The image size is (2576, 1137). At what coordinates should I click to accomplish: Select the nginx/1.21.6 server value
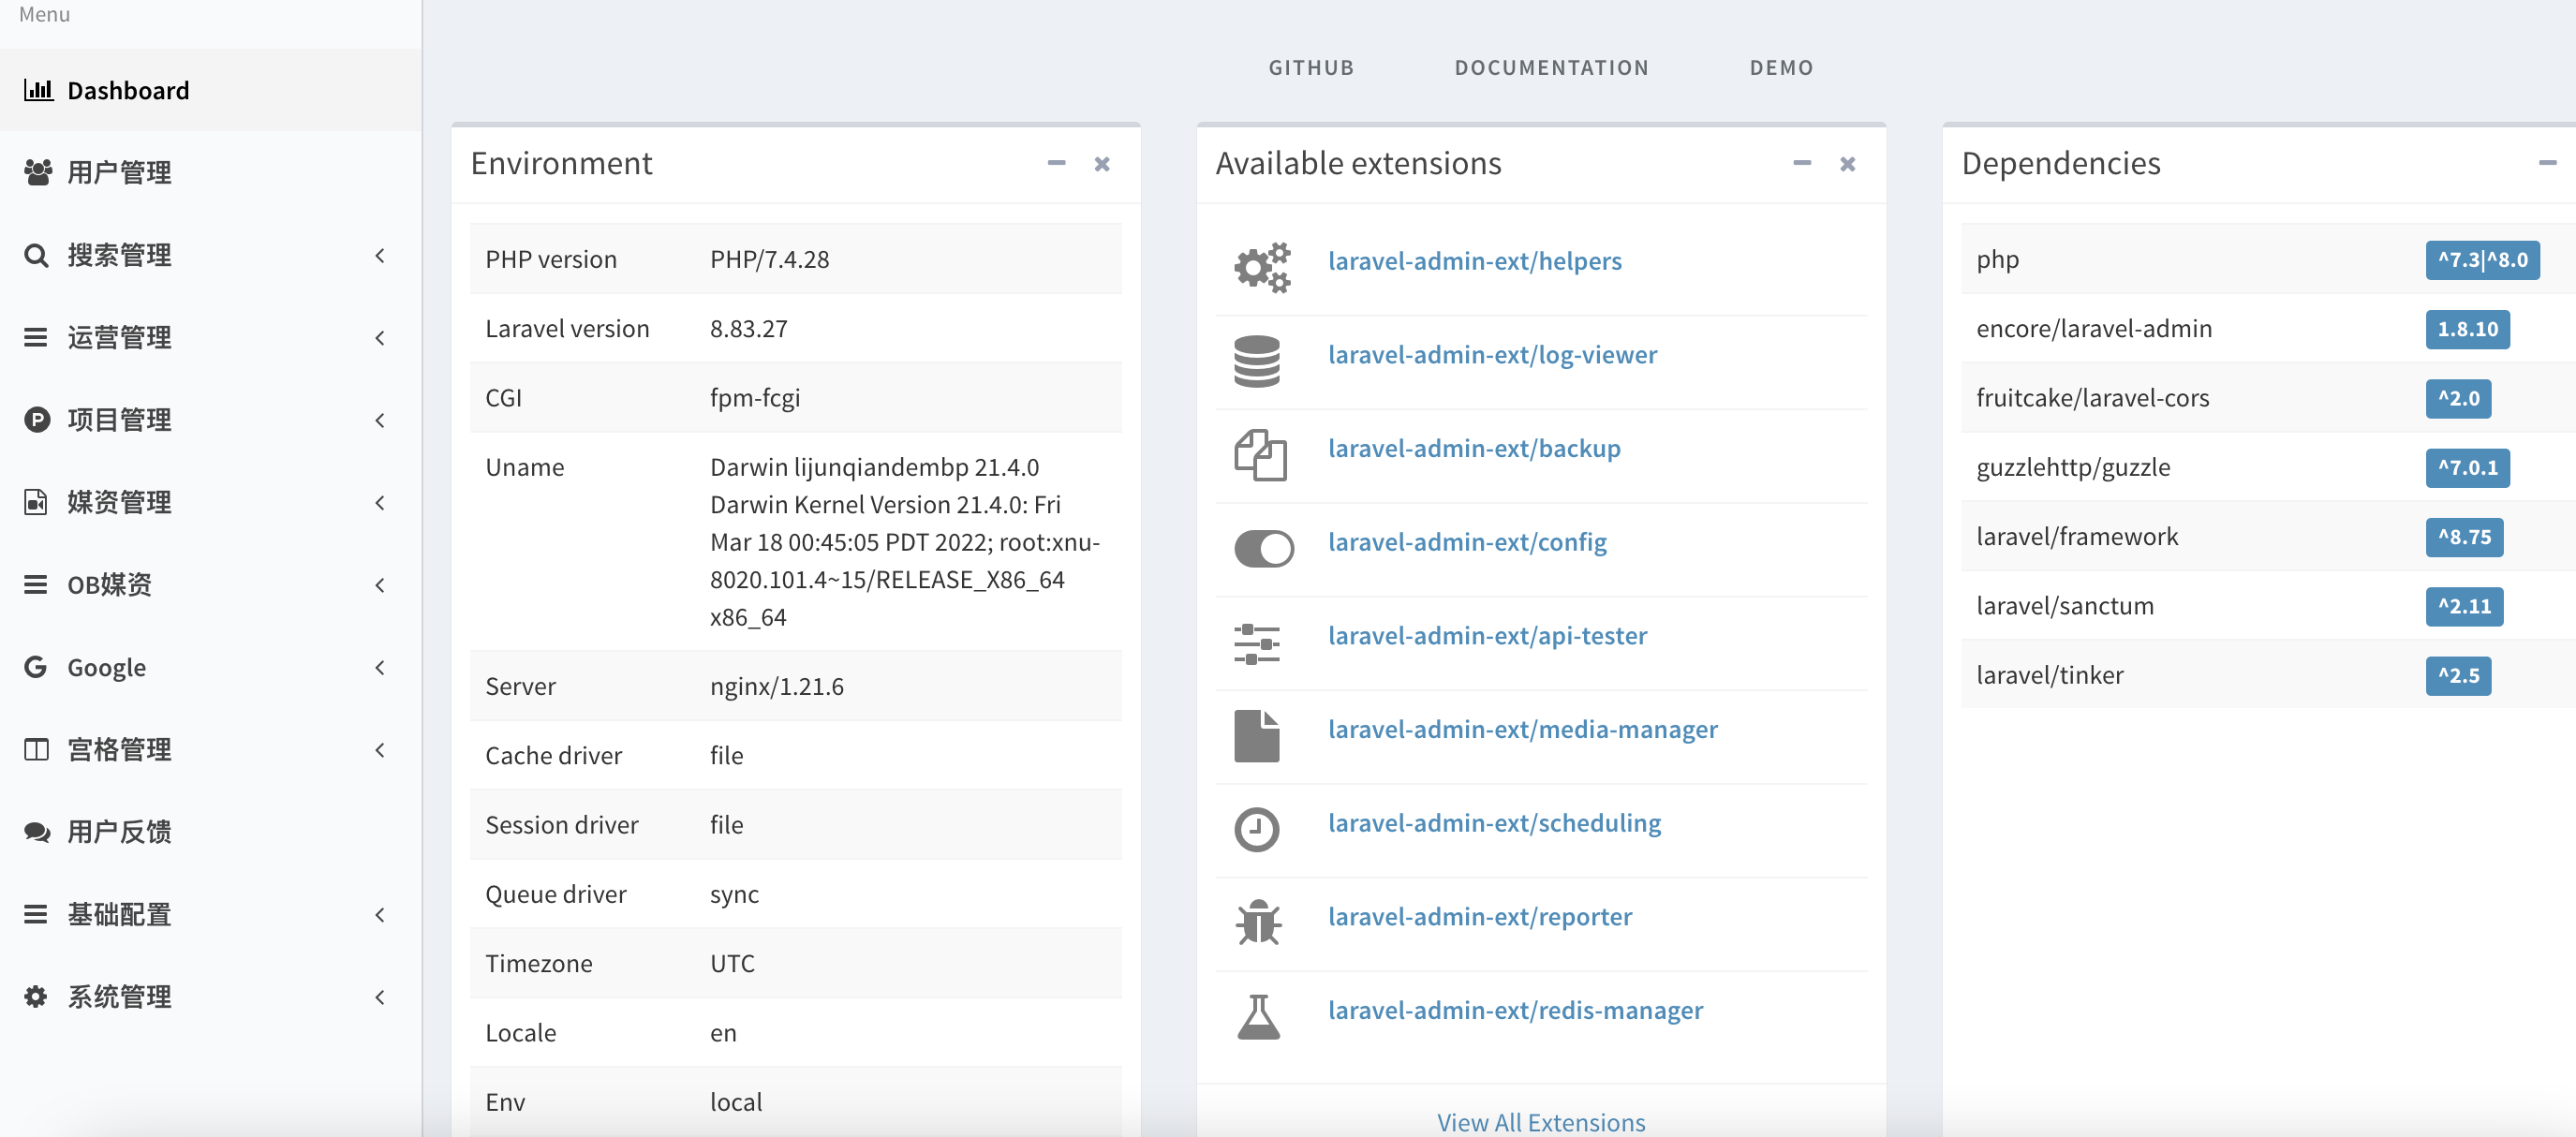(x=776, y=686)
